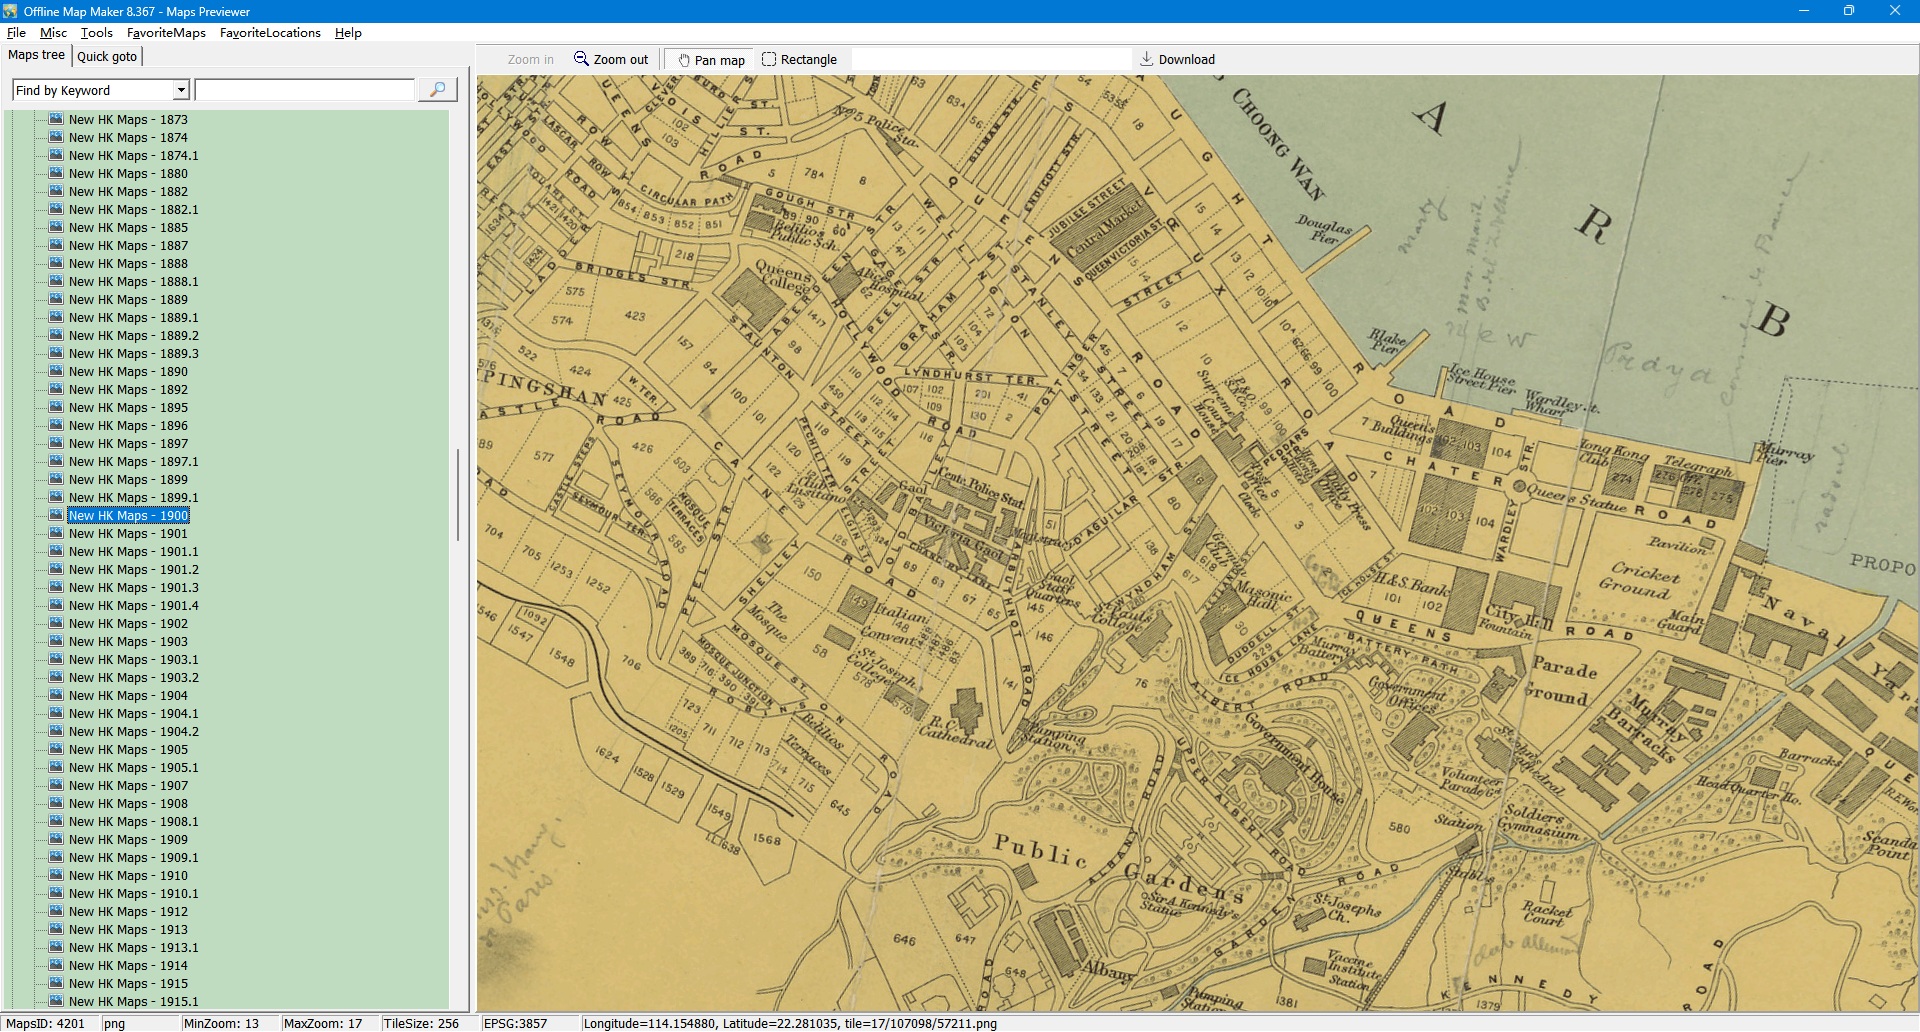The image size is (1920, 1032).
Task: Open the File menu
Action: click(16, 33)
